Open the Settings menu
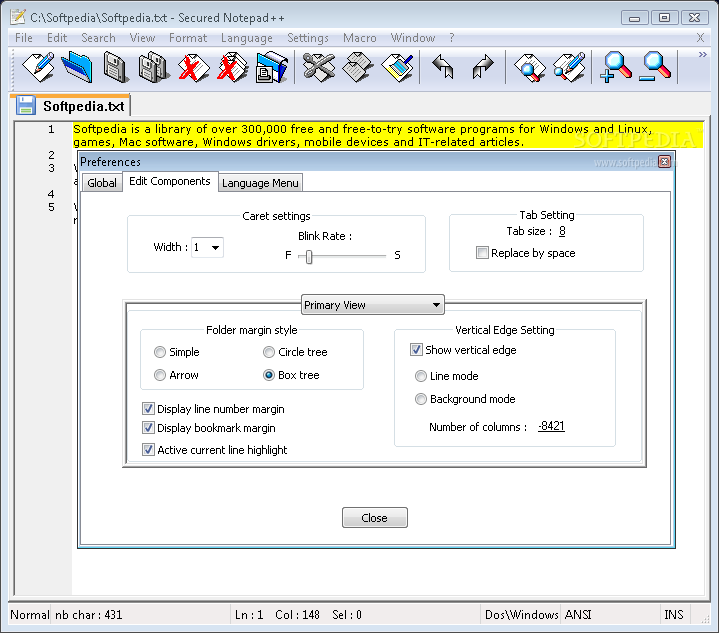 [308, 38]
